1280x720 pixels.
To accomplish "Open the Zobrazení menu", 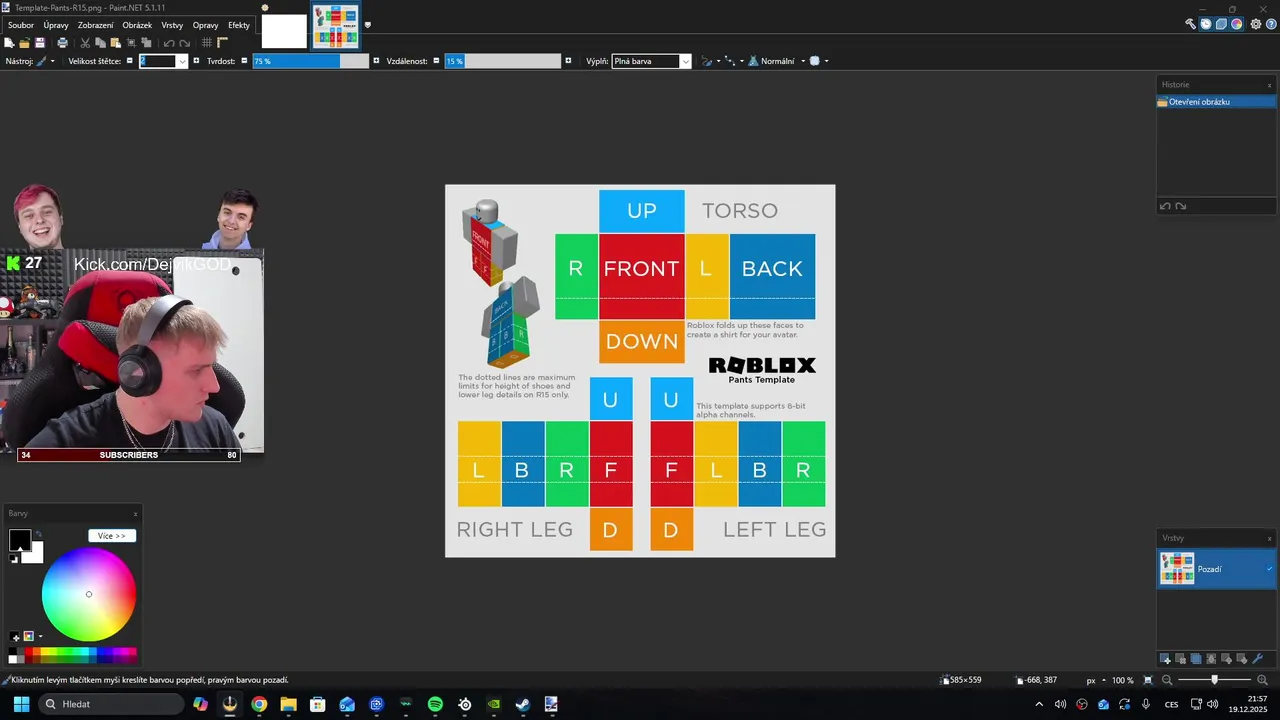I will (x=96, y=25).
